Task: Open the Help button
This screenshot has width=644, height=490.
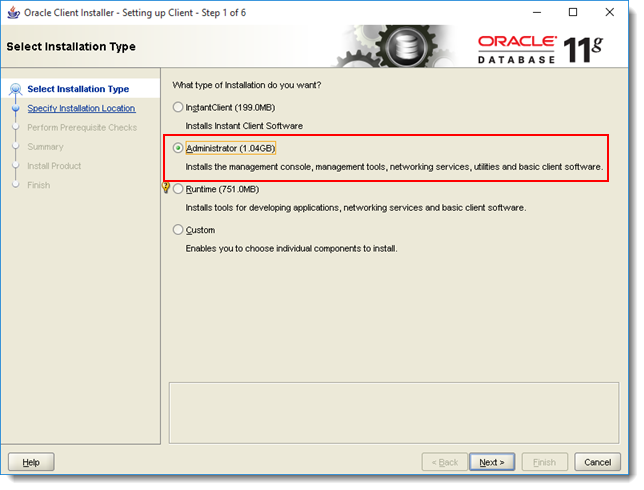Action: pos(31,462)
